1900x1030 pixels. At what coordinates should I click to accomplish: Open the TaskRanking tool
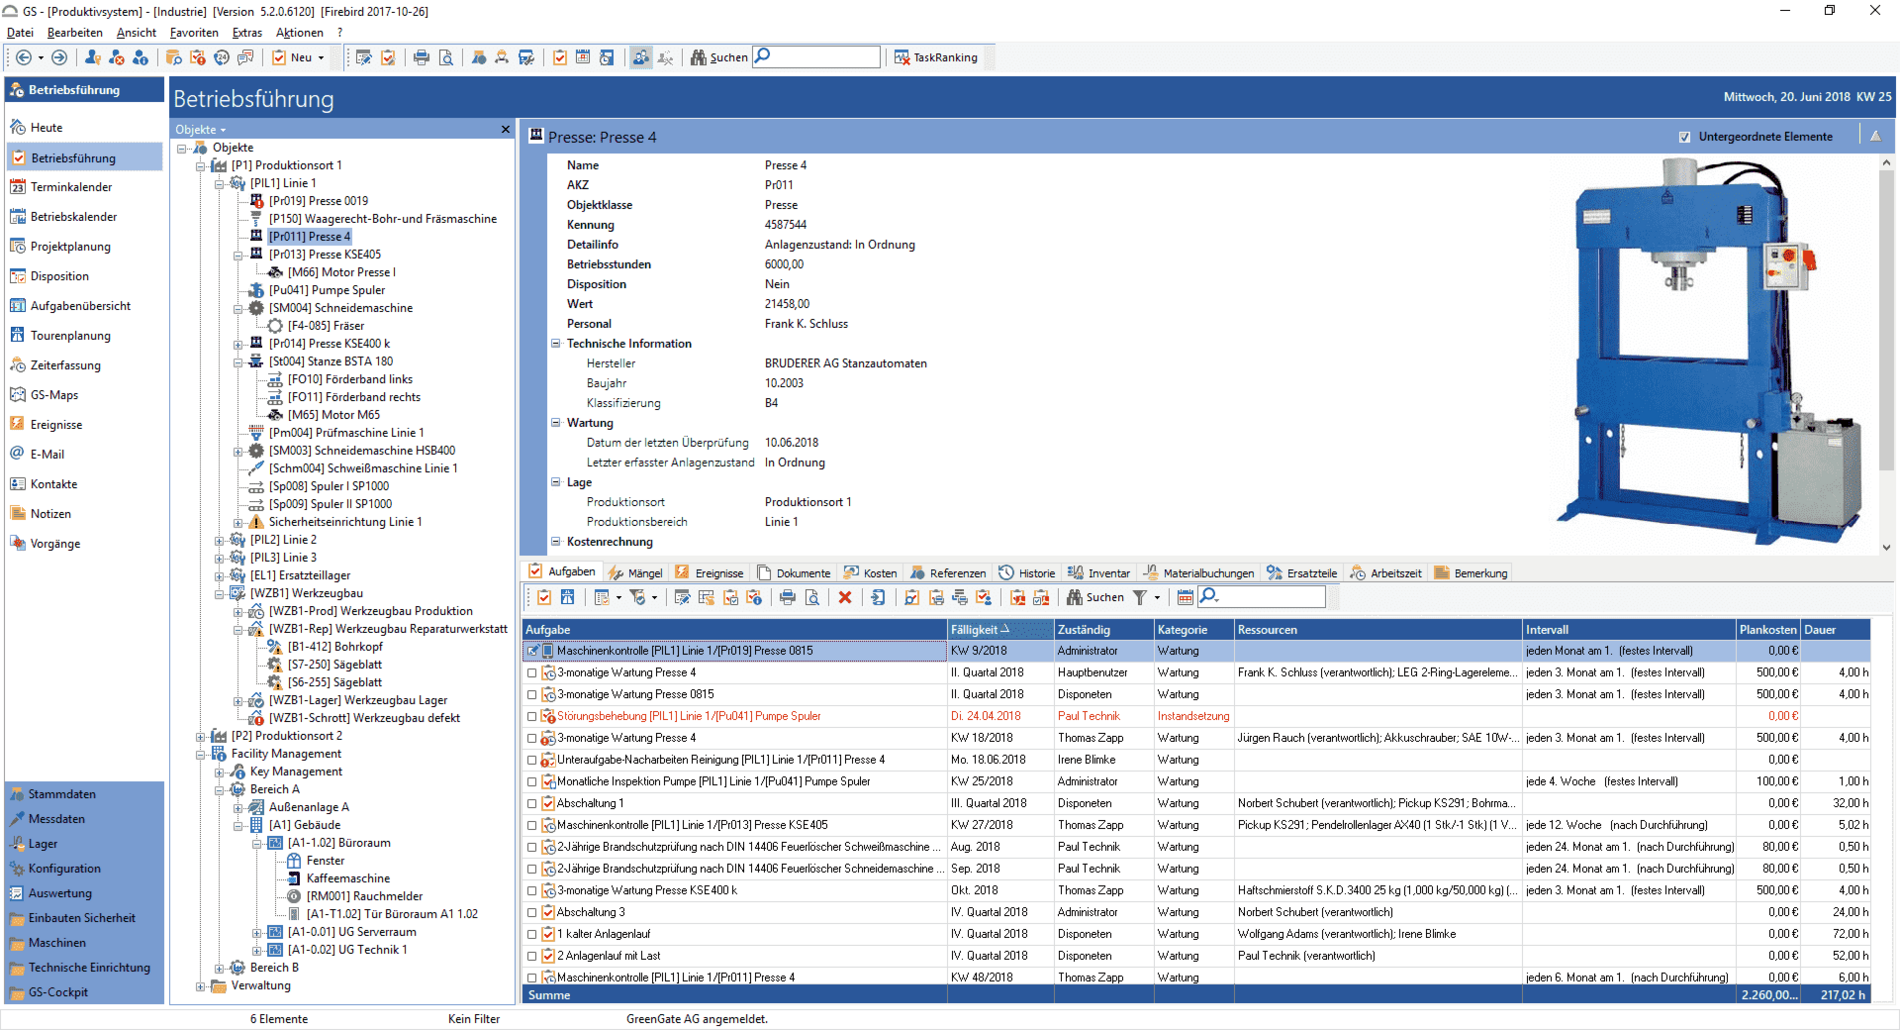pyautogui.click(x=936, y=58)
